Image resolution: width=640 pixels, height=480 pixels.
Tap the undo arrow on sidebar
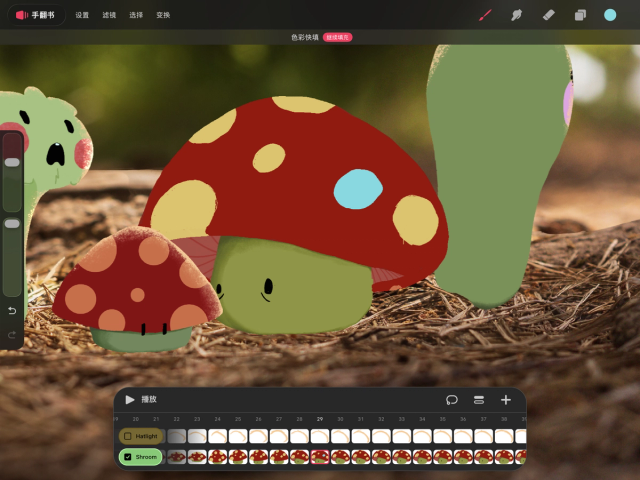[12, 311]
